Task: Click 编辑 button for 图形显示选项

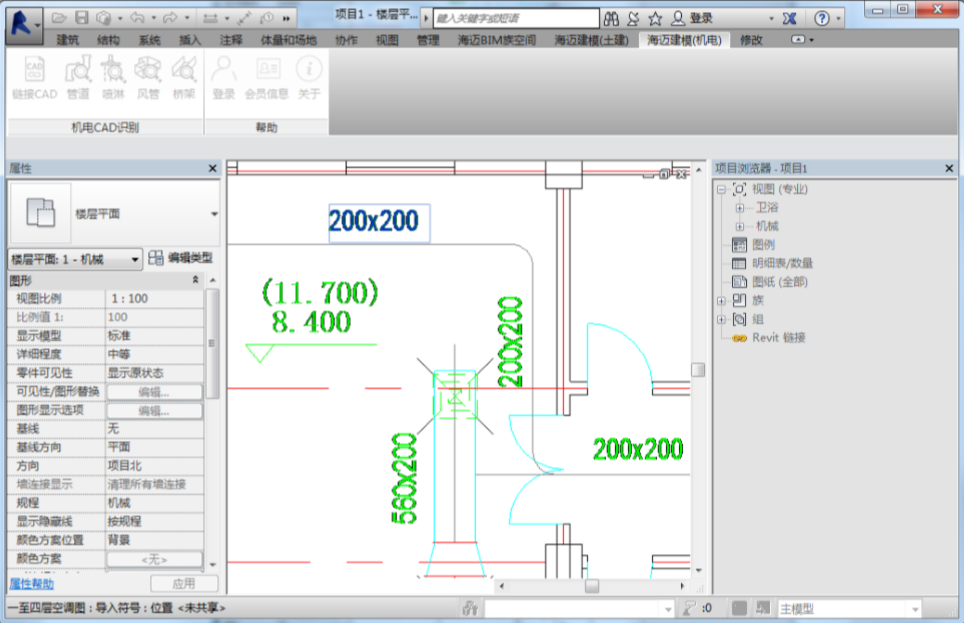Action: point(154,411)
